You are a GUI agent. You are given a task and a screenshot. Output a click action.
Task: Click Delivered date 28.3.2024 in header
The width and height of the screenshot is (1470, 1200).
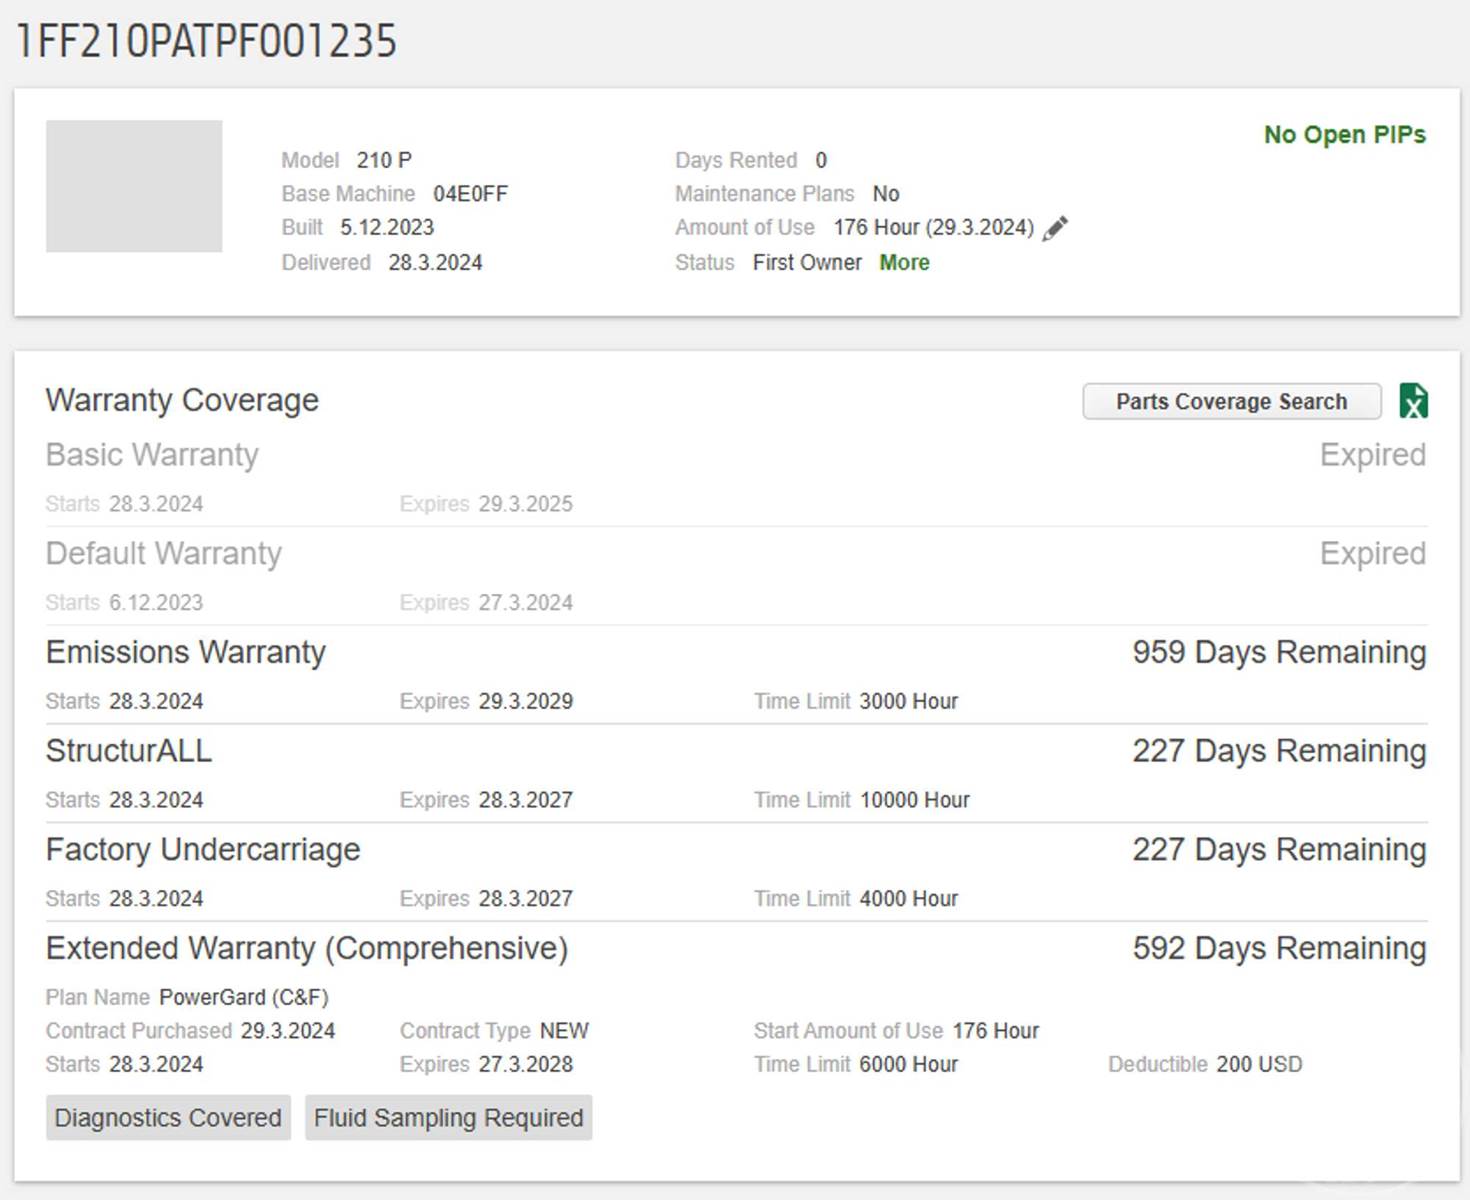[x=435, y=262]
